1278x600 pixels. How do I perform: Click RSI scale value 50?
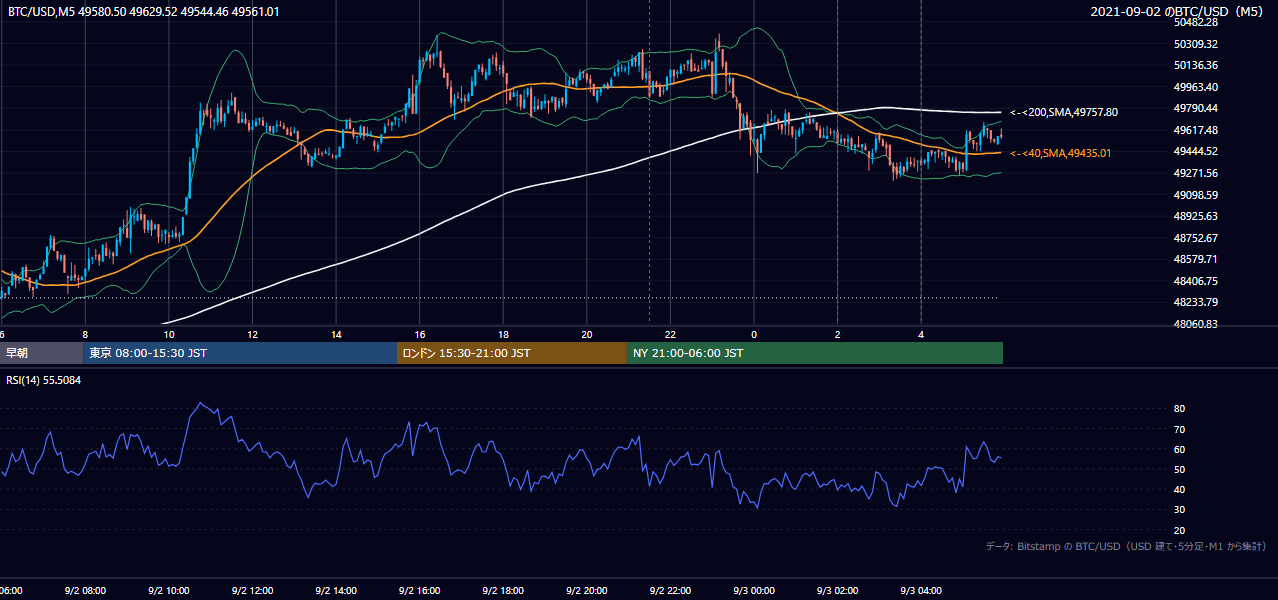1179,469
